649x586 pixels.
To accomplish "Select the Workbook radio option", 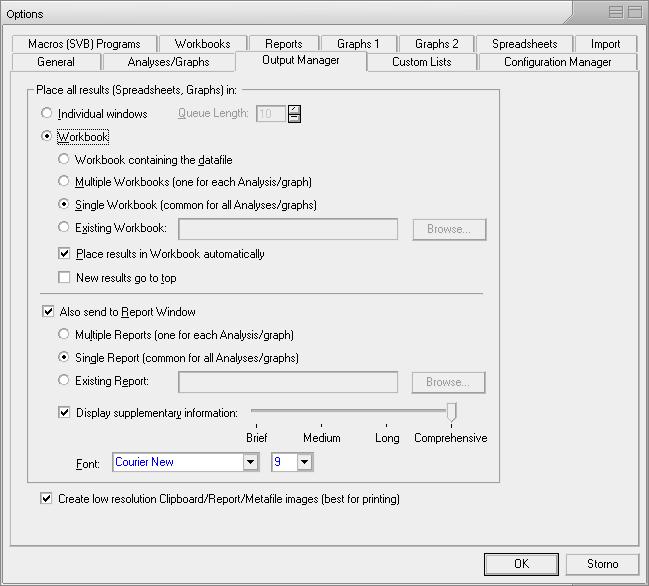I will (47, 136).
